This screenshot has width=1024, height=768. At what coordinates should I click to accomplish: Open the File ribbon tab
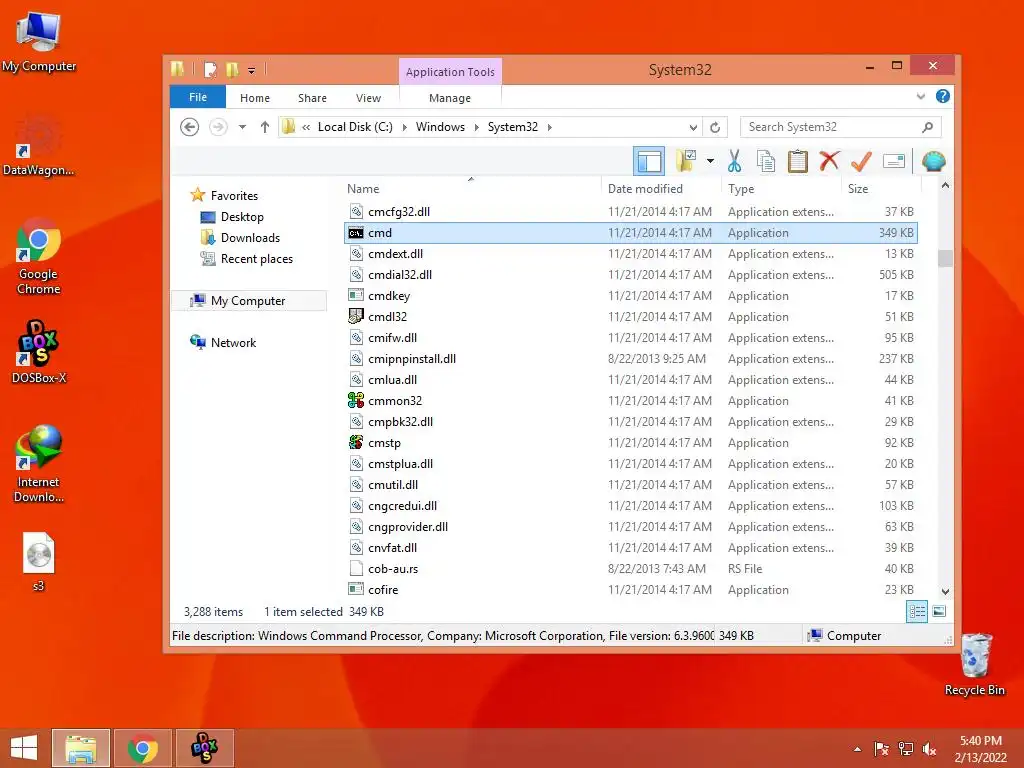coord(198,97)
